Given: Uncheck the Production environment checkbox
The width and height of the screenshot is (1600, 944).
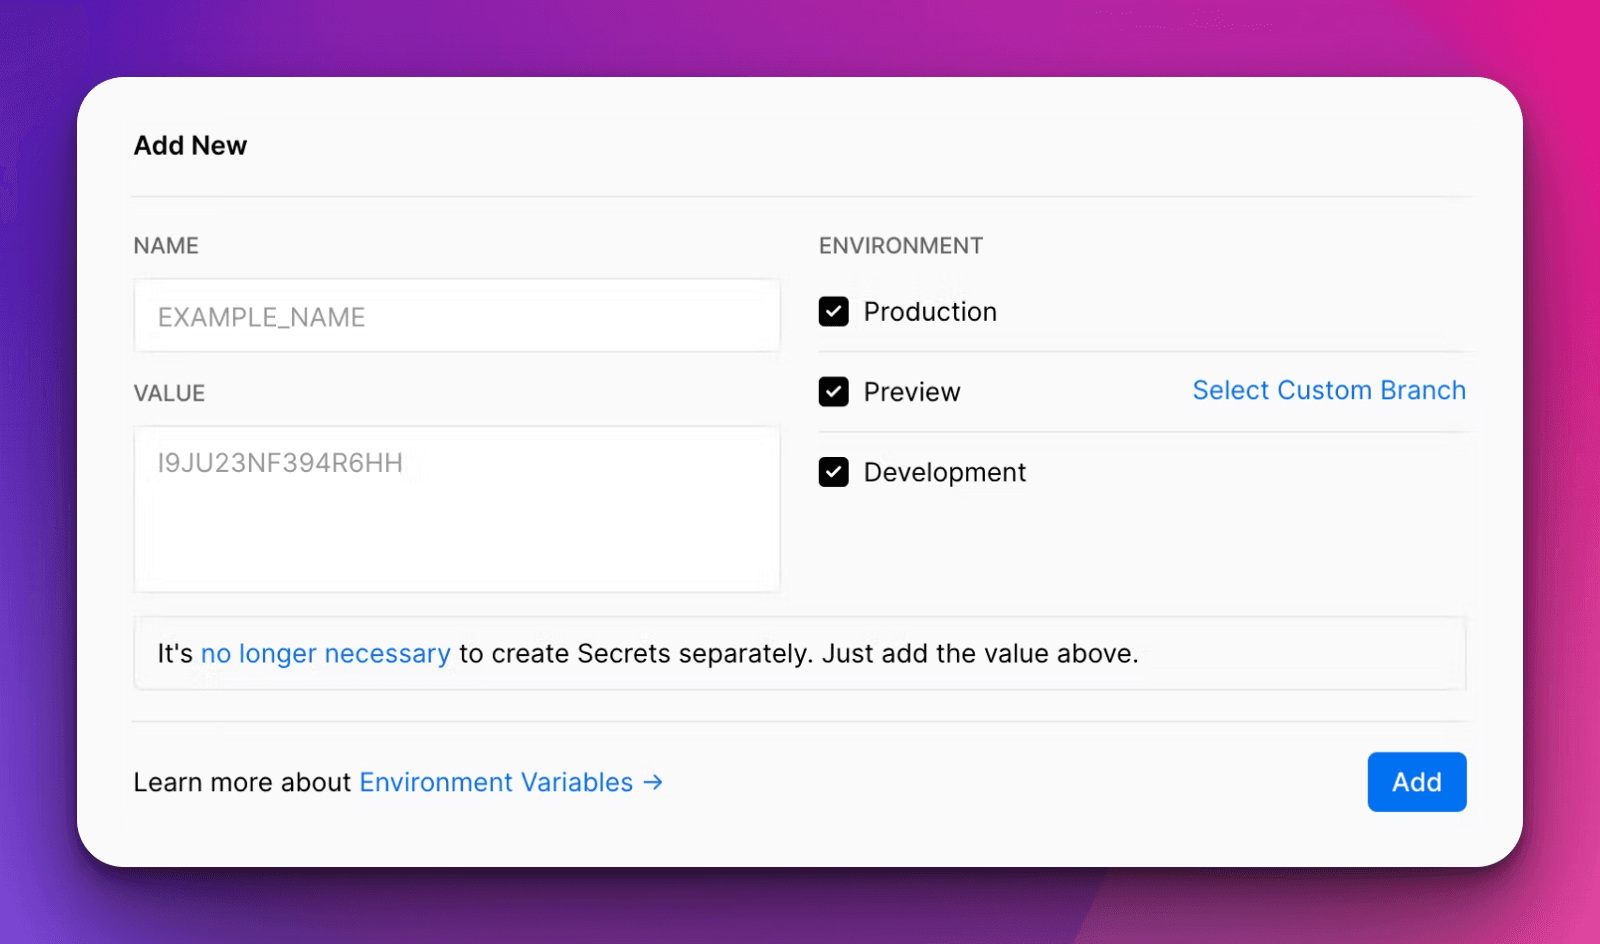Looking at the screenshot, I should [833, 312].
